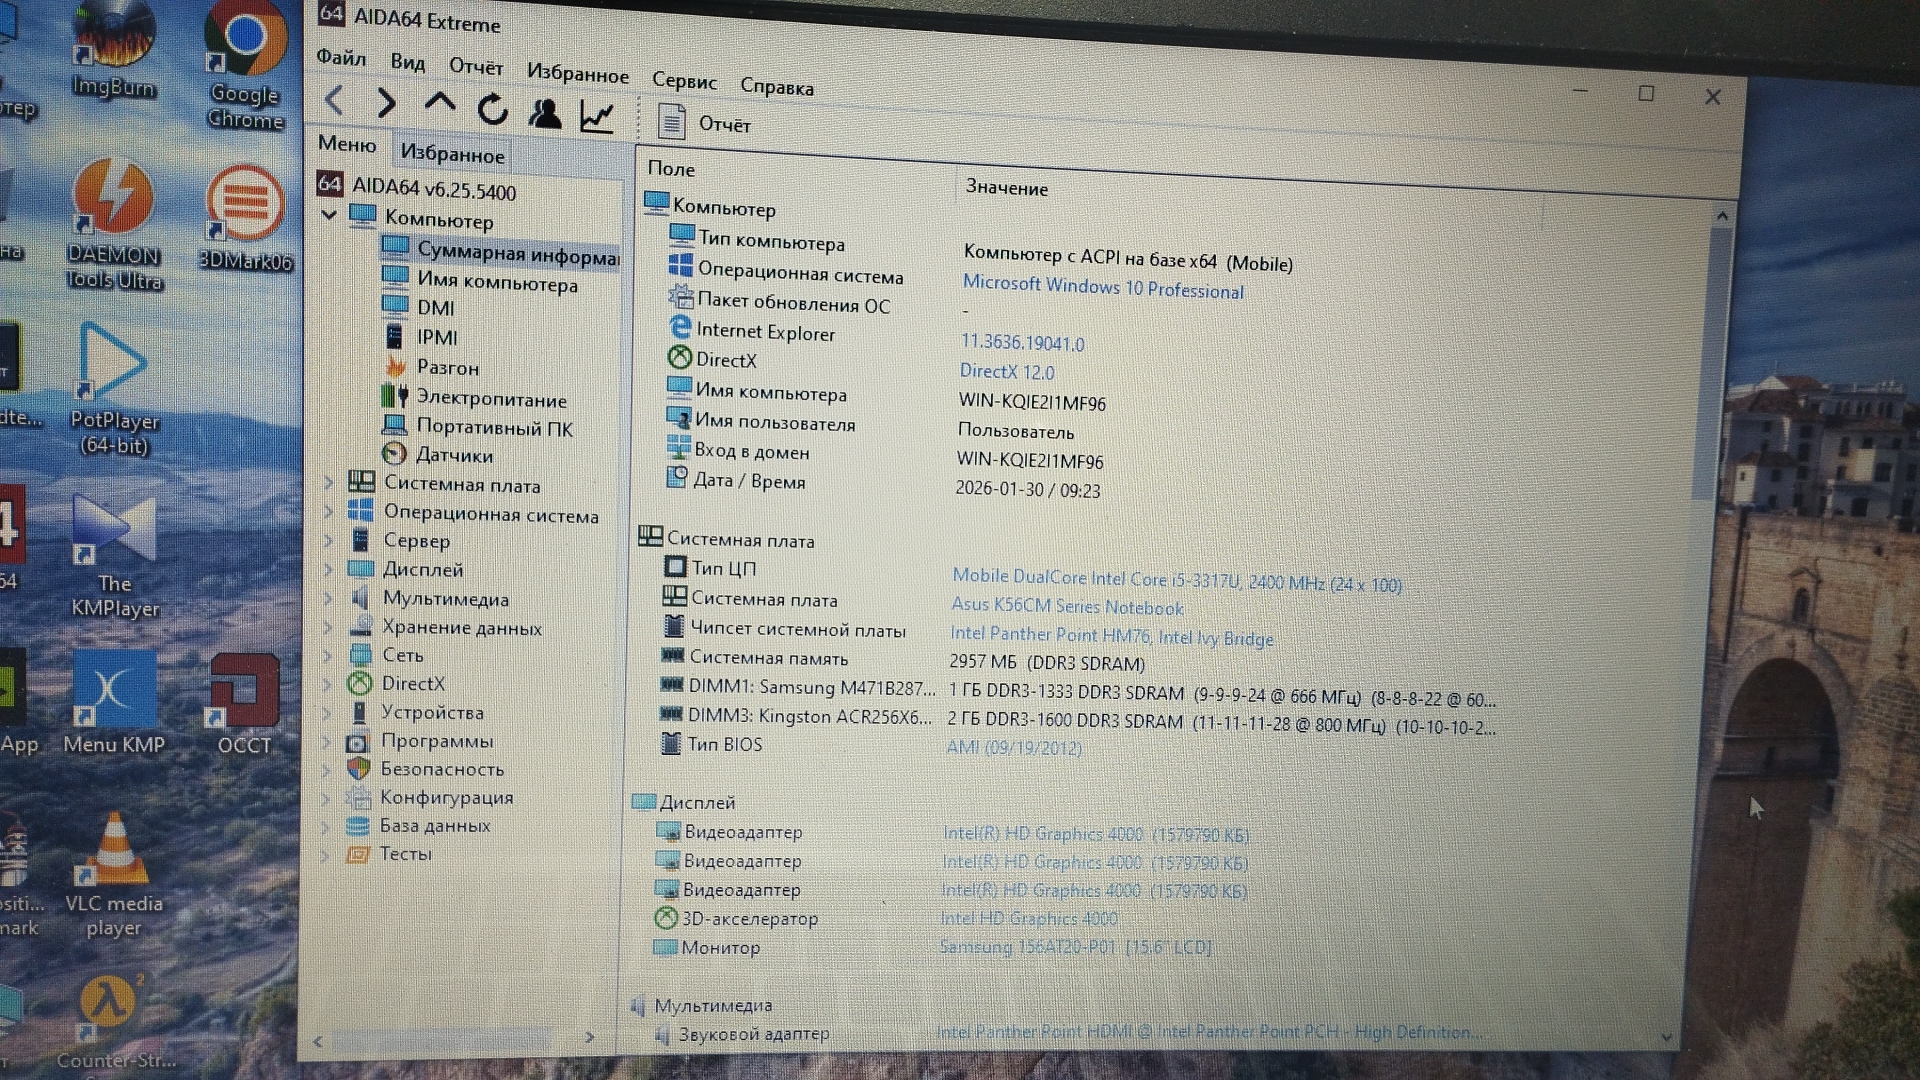The width and height of the screenshot is (1920, 1080).
Task: Expand the Хранение данных tree node
Action: pyautogui.click(x=327, y=627)
